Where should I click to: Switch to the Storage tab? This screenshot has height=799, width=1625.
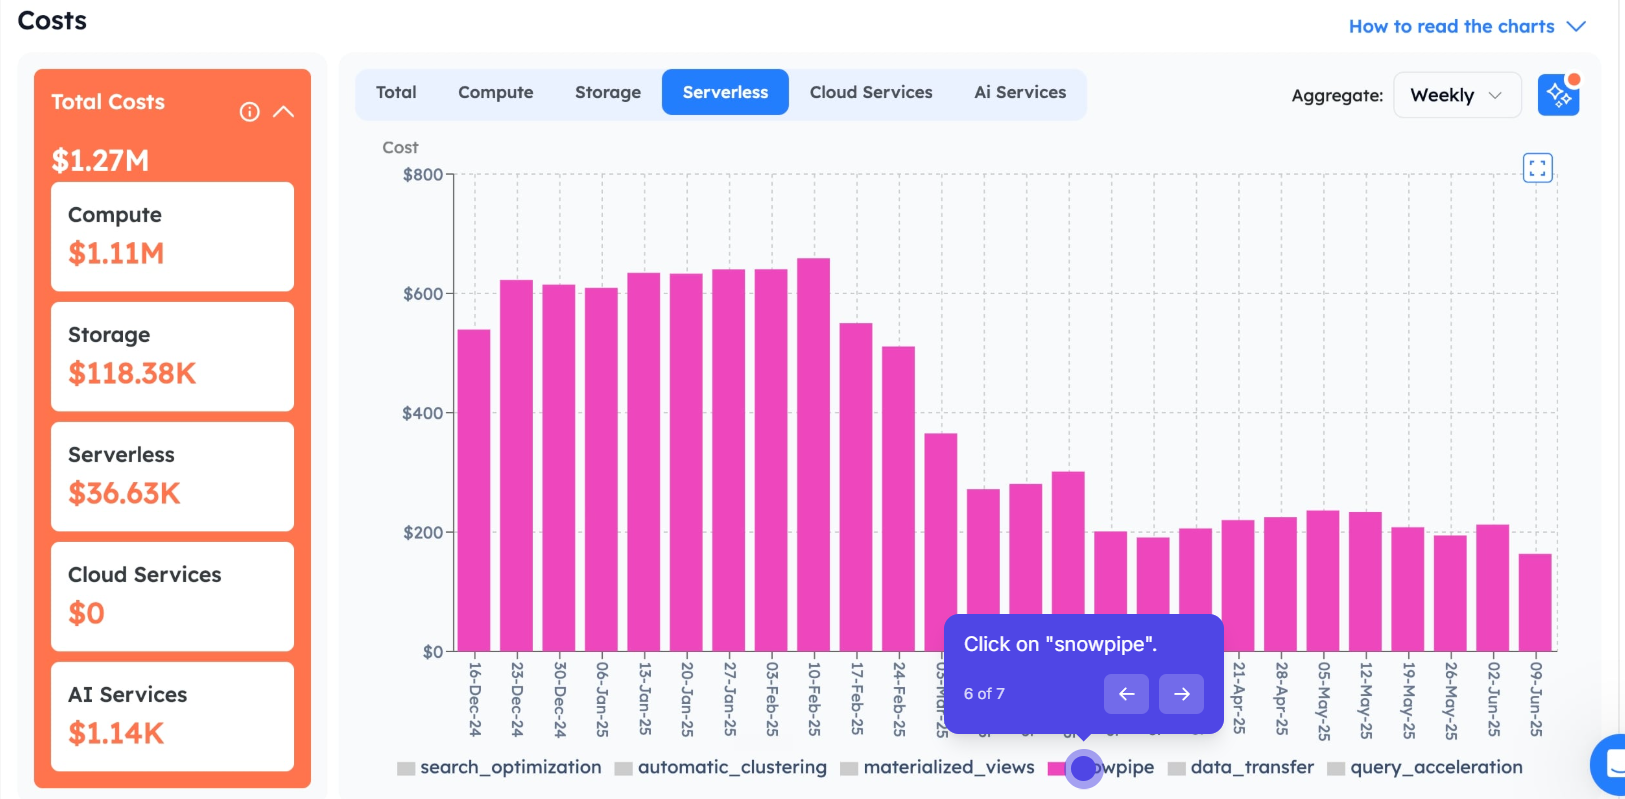tap(608, 92)
